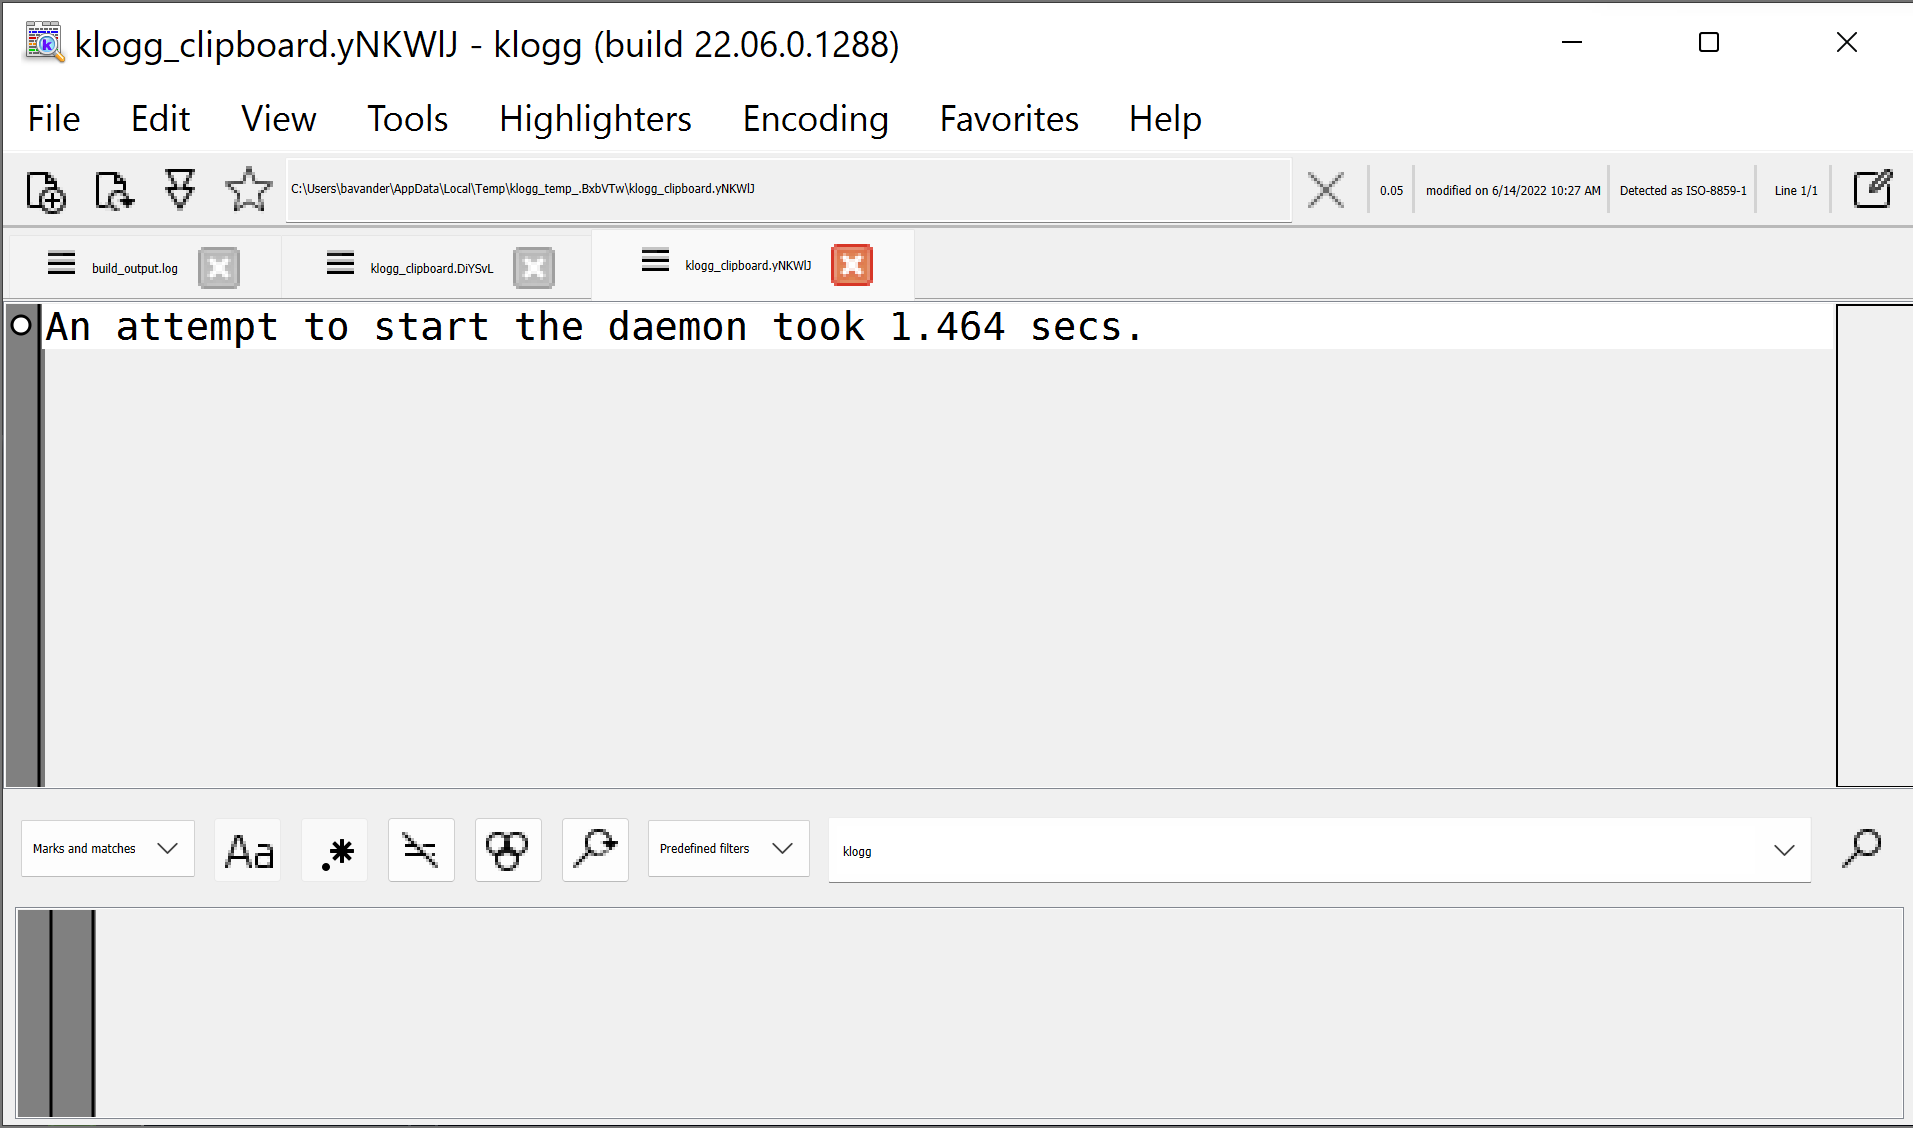
Task: Click the hamburger icon on build_output.log tab
Action: pos(61,264)
